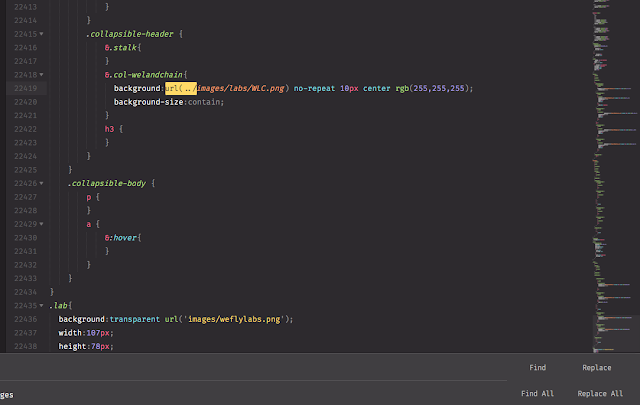The width and height of the screenshot is (640, 405).
Task: Click the Find button
Action: click(x=538, y=367)
